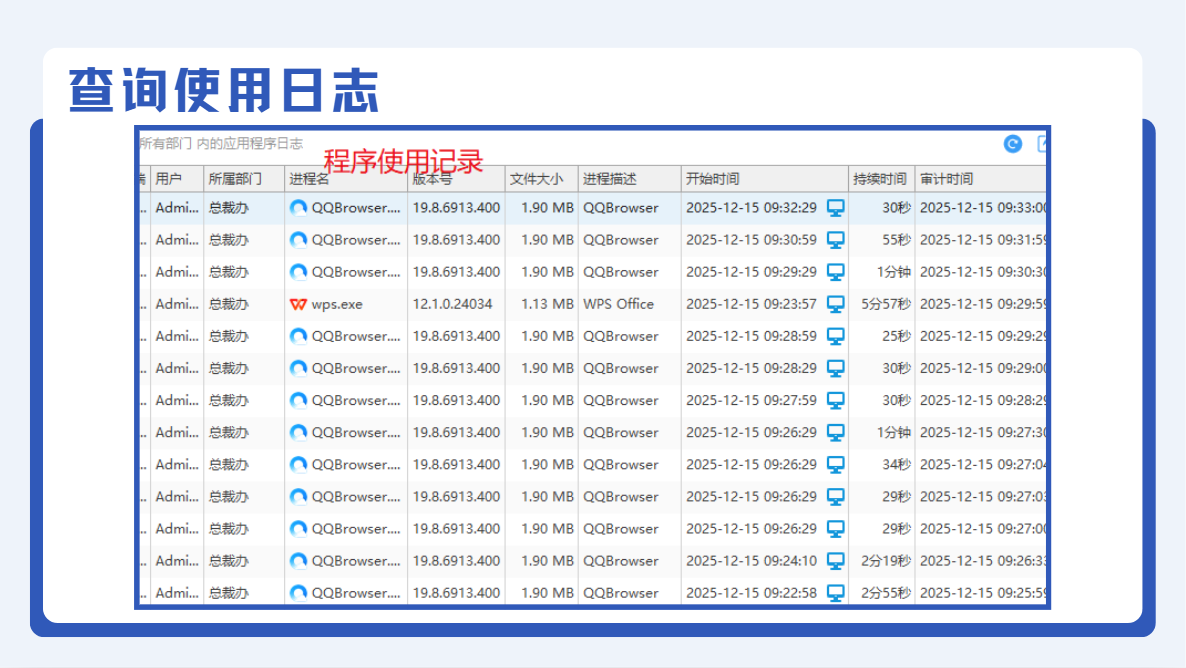Click QQBrowser icon in row started 09:29:29
Screen dimensions: 1186x668
point(298,272)
